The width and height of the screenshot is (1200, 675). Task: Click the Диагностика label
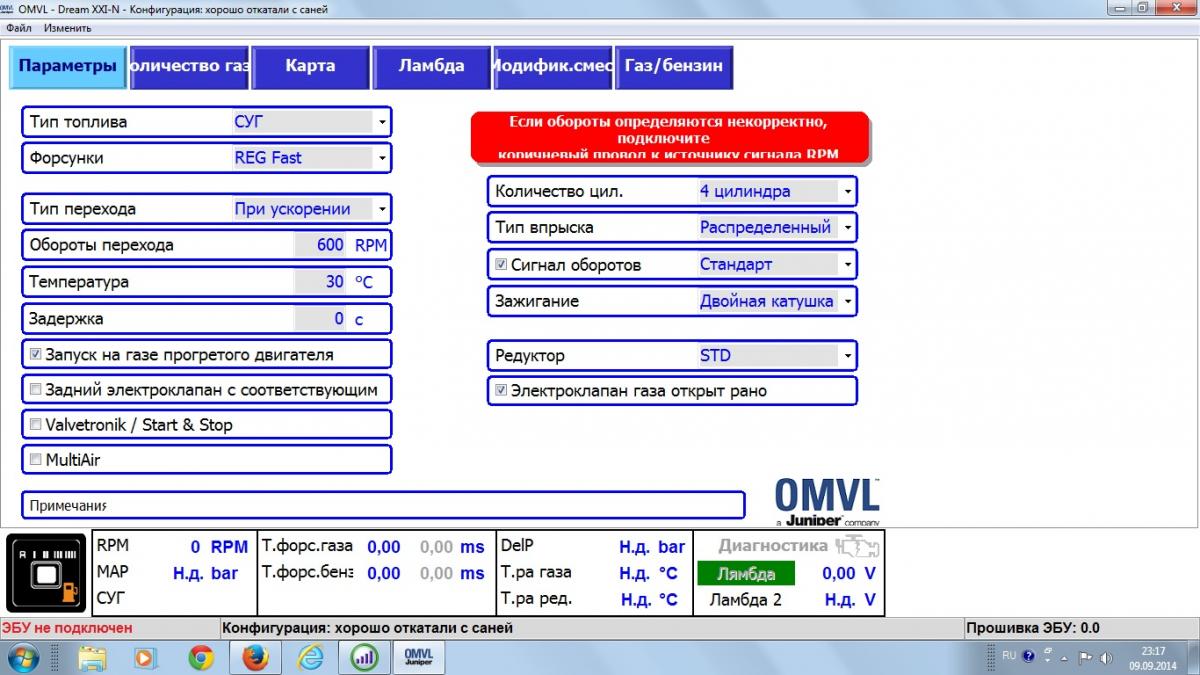pyautogui.click(x=772, y=546)
